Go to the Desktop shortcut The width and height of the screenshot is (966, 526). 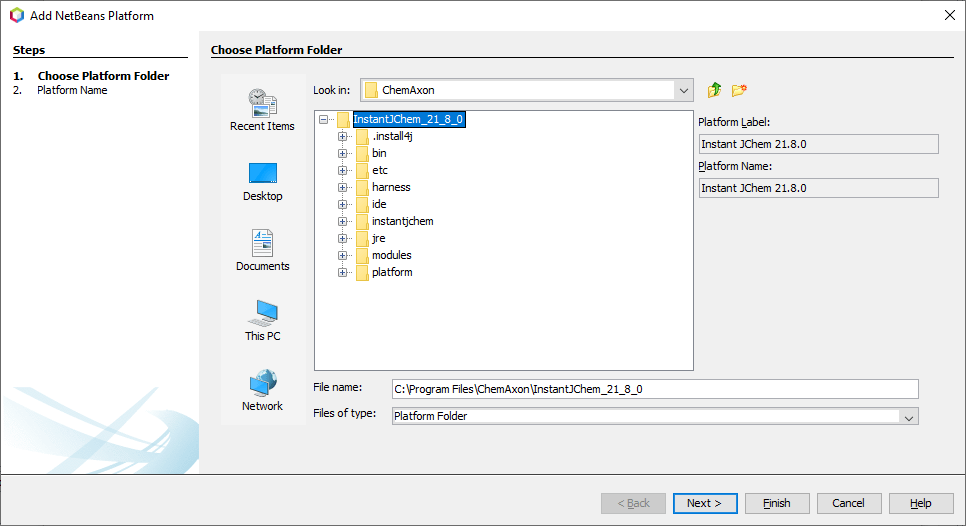262,180
